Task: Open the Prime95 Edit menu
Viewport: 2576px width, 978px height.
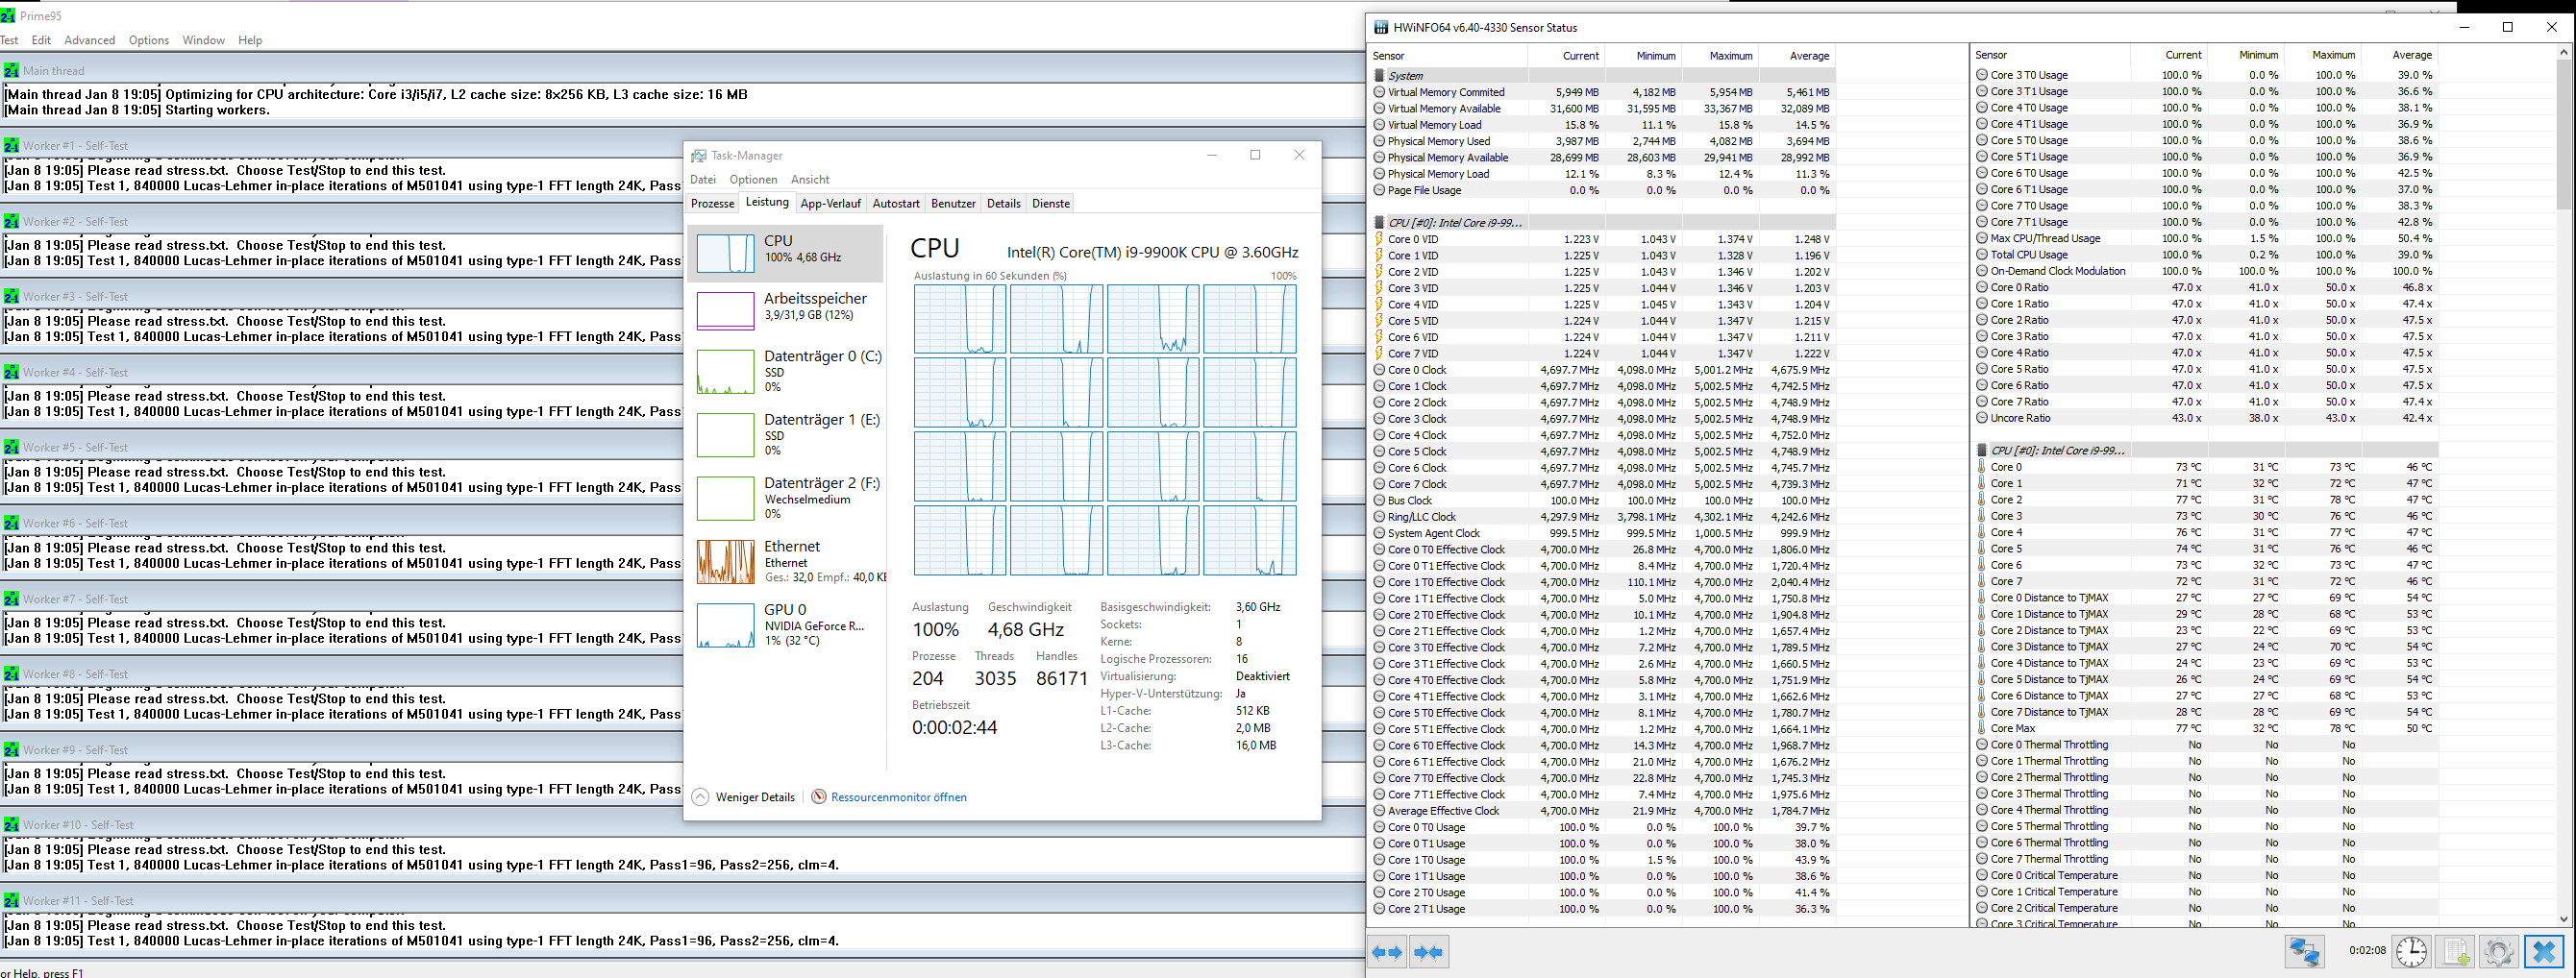Action: (41, 40)
